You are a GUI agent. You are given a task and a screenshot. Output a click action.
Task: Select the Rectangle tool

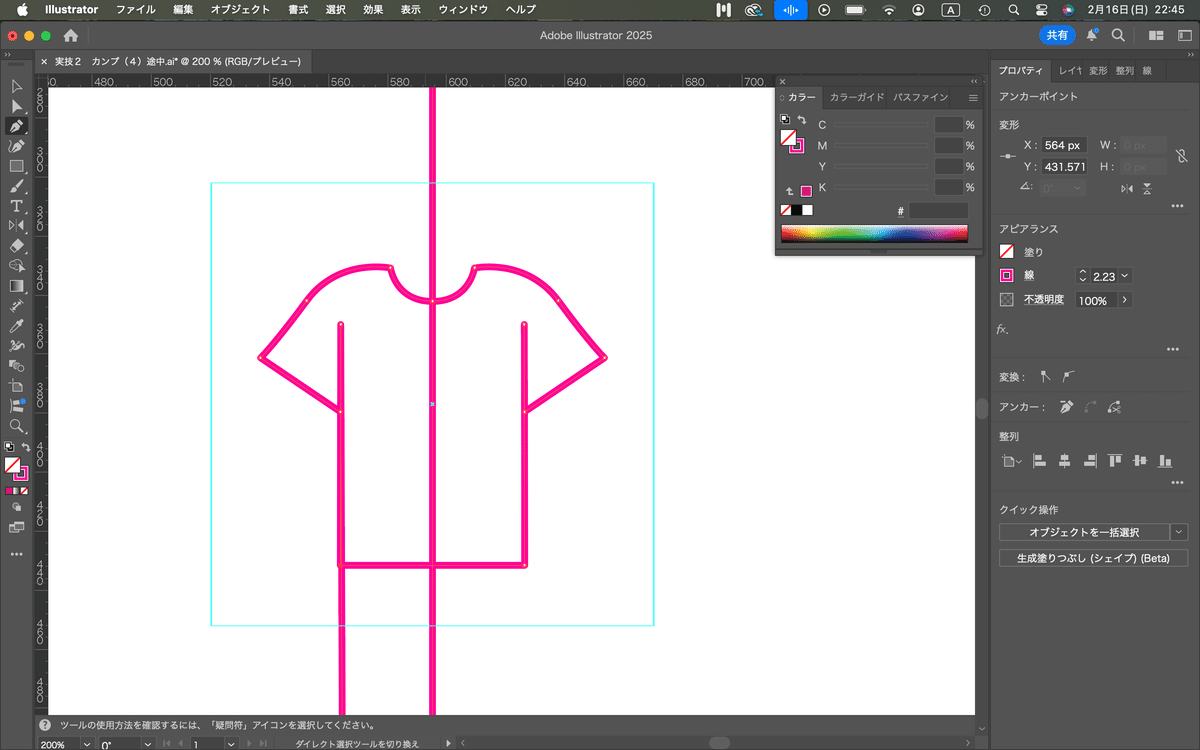click(17, 166)
